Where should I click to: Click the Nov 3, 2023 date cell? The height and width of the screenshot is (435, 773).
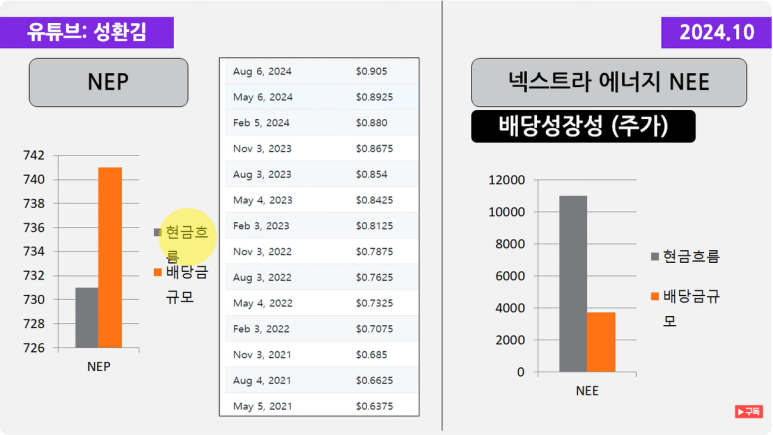tap(262, 148)
